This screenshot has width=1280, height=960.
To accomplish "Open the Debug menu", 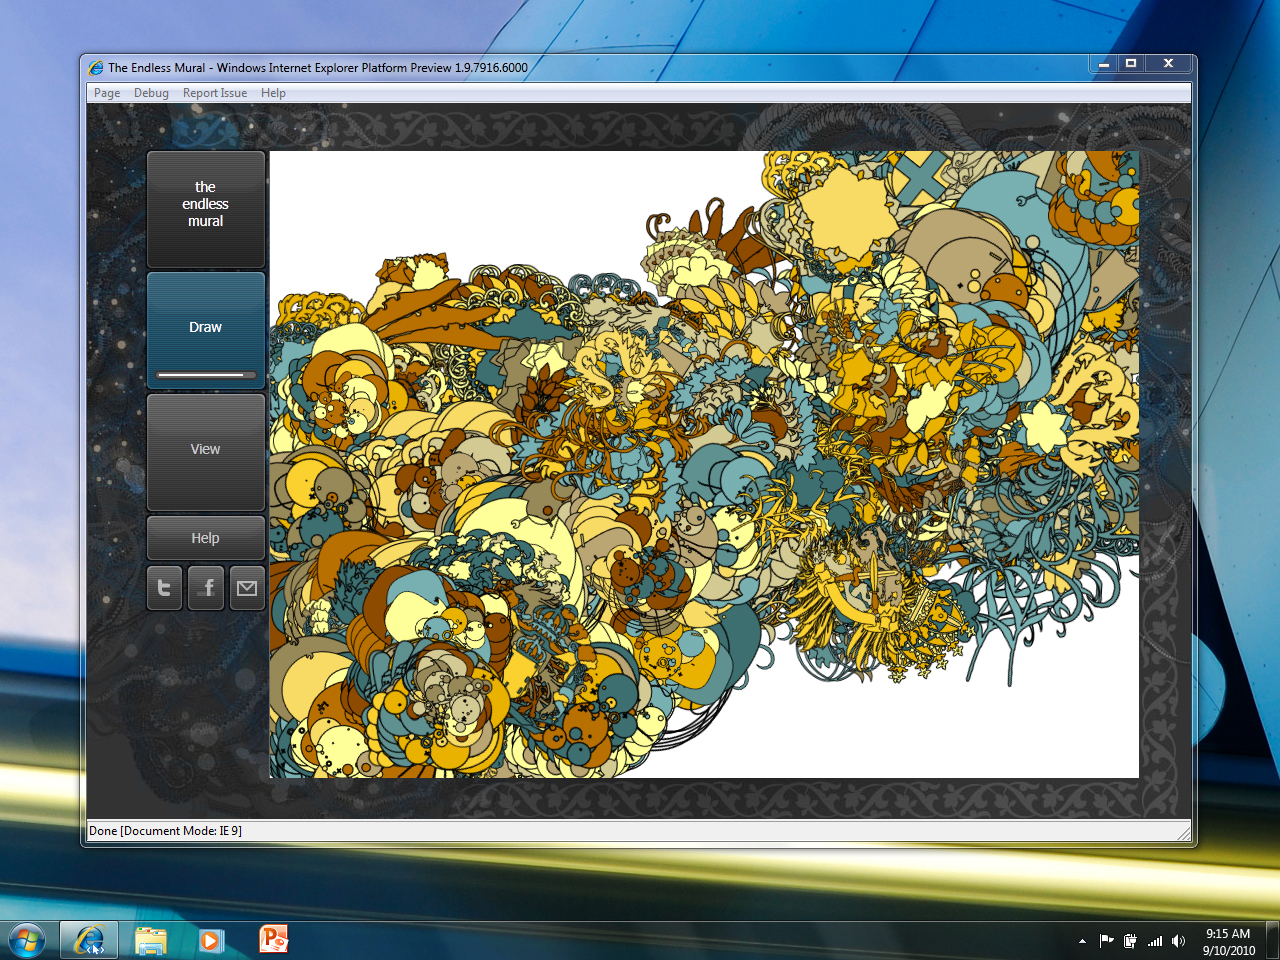I will (x=151, y=93).
